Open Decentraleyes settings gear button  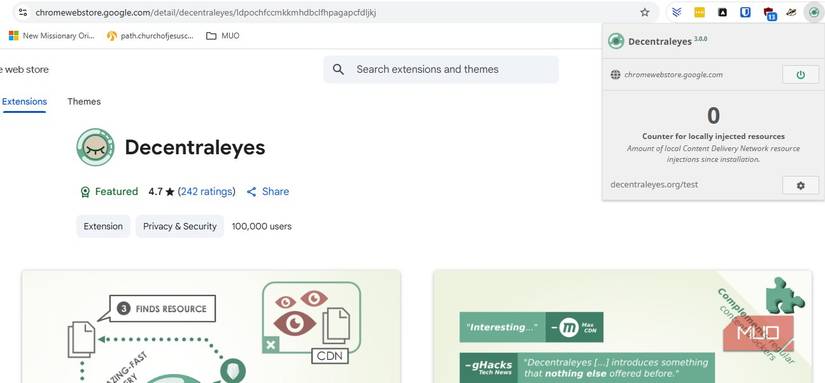800,185
